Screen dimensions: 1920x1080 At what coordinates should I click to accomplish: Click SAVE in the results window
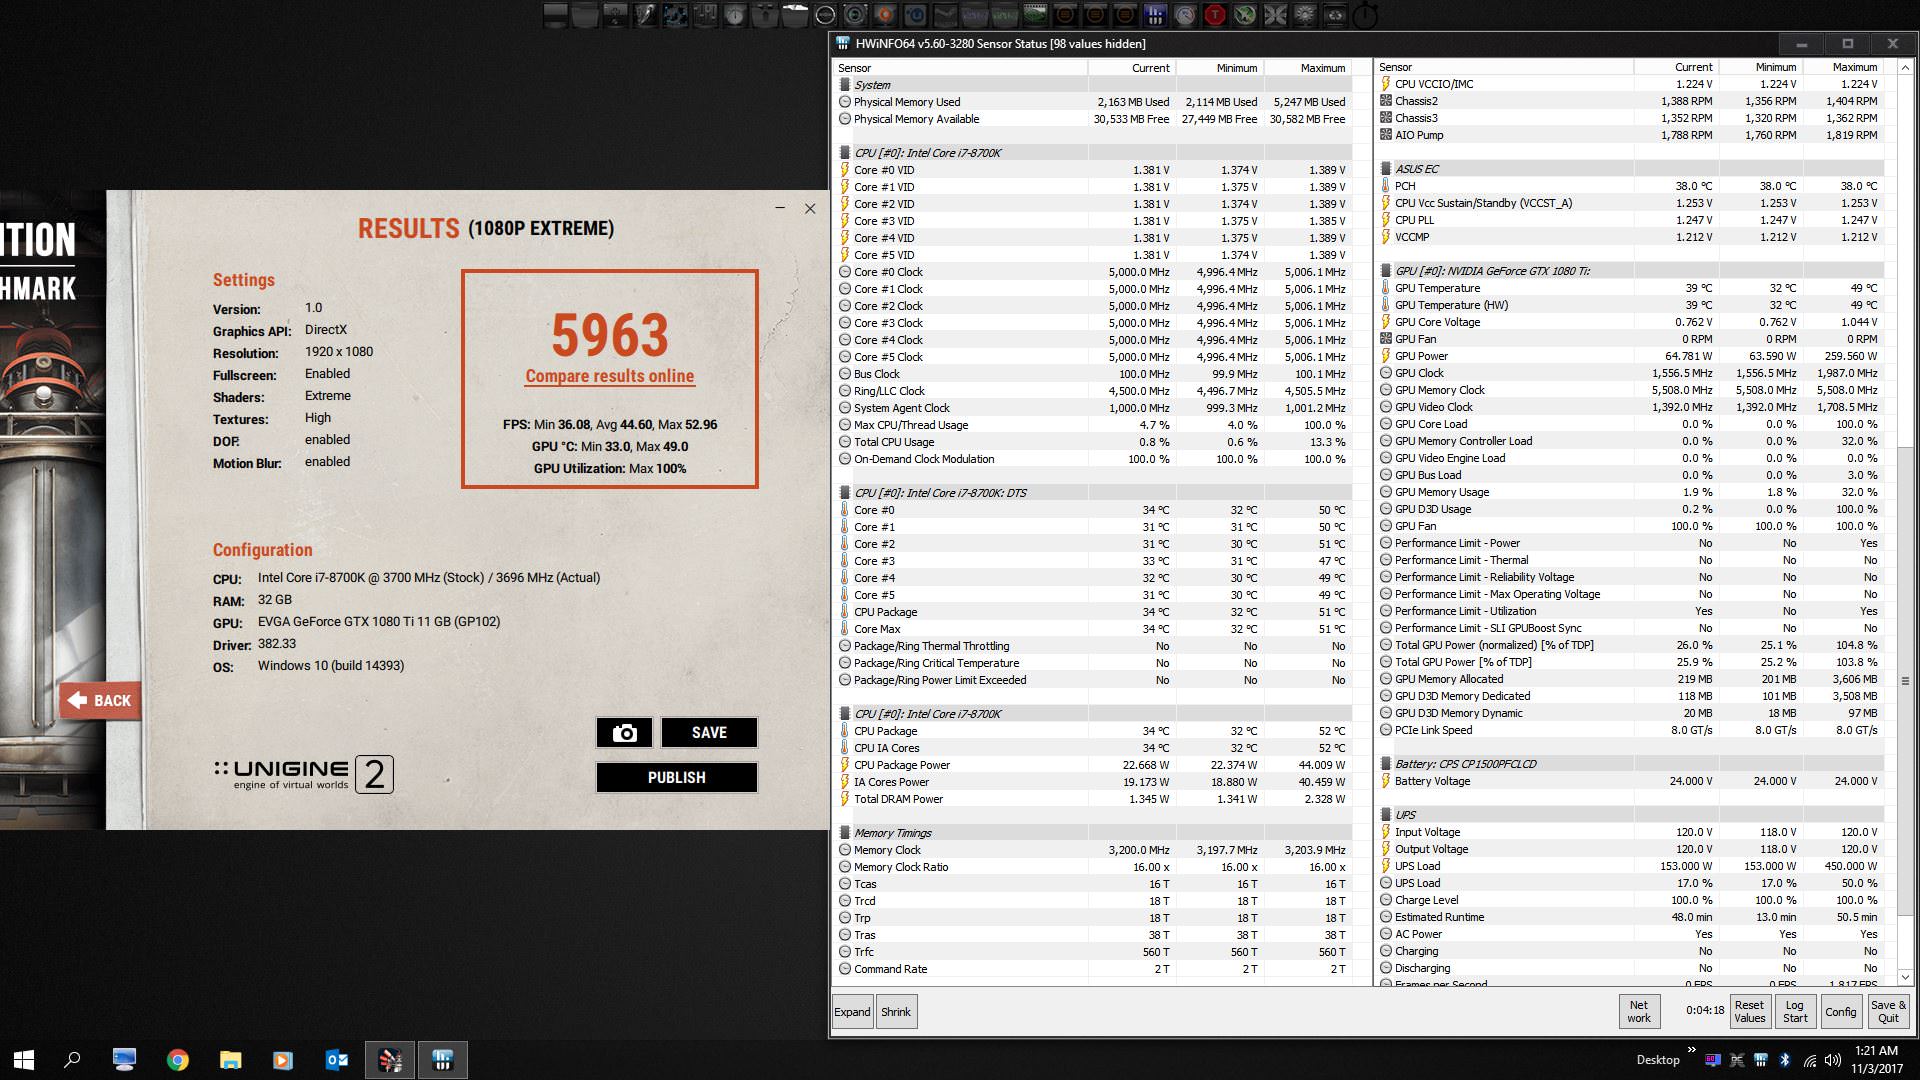(x=709, y=733)
